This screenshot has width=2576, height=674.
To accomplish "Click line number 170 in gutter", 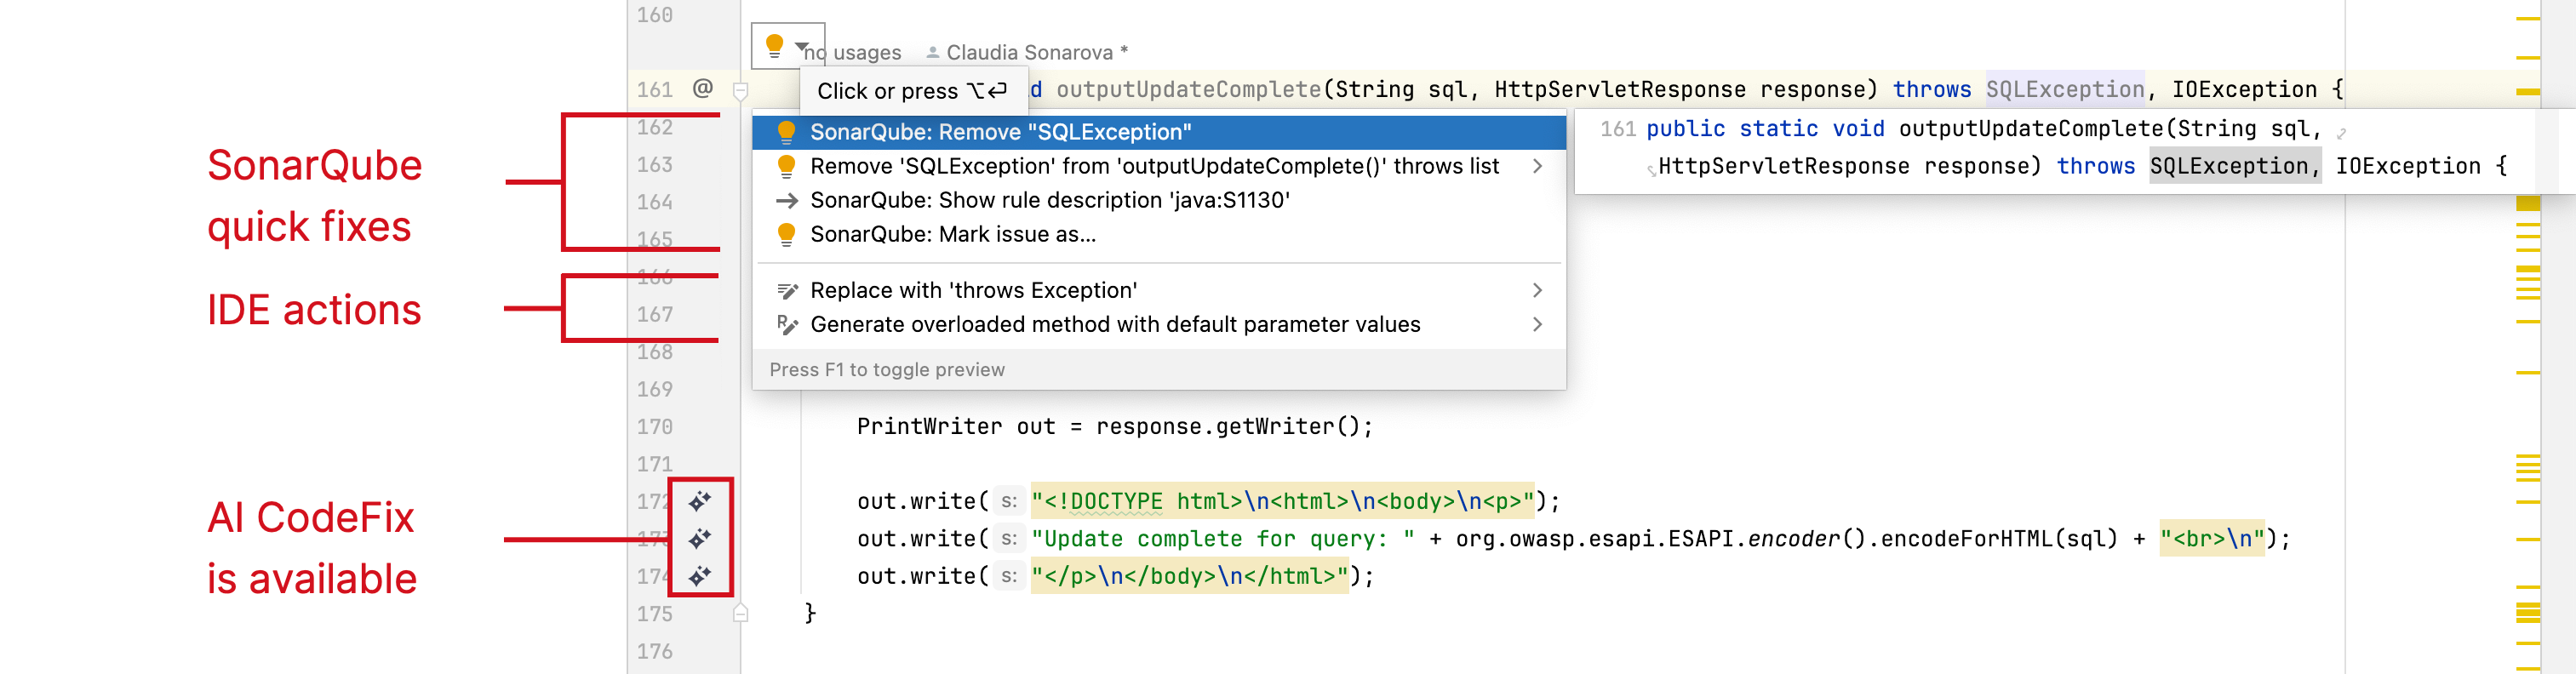I will pyautogui.click(x=655, y=427).
